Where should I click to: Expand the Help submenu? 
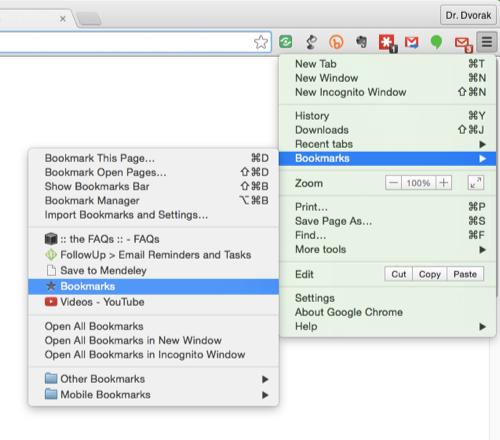click(387, 326)
